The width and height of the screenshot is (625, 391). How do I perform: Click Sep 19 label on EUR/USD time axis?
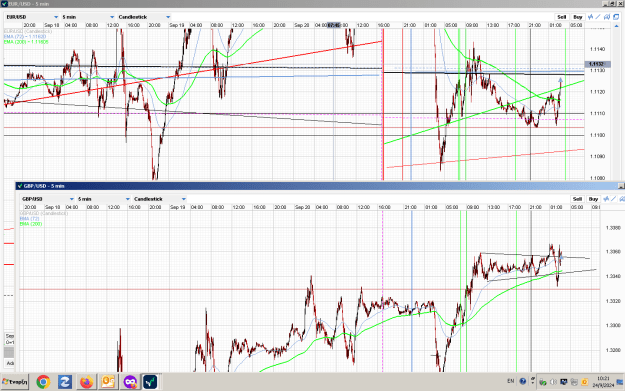(x=177, y=25)
